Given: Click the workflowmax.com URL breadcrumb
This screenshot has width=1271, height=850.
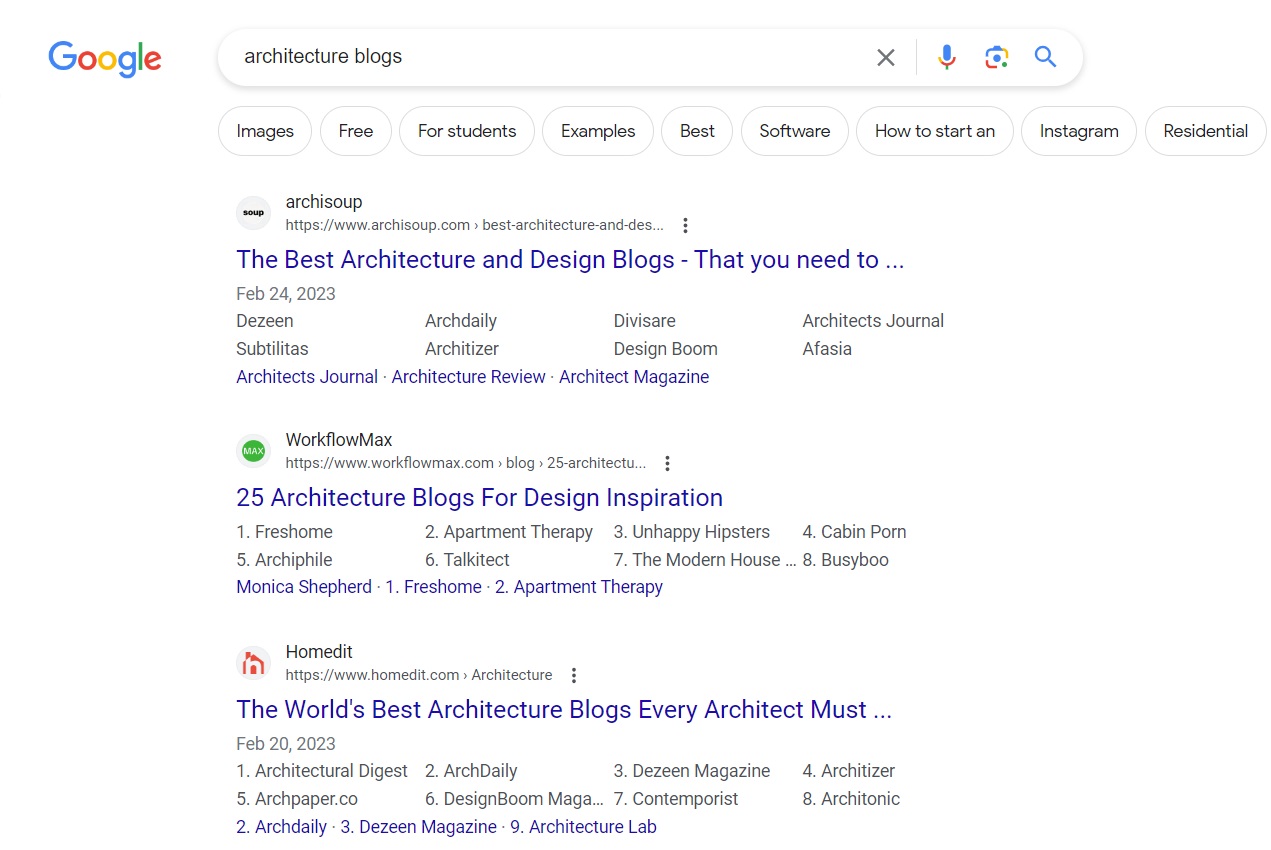Looking at the screenshot, I should pyautogui.click(x=466, y=463).
